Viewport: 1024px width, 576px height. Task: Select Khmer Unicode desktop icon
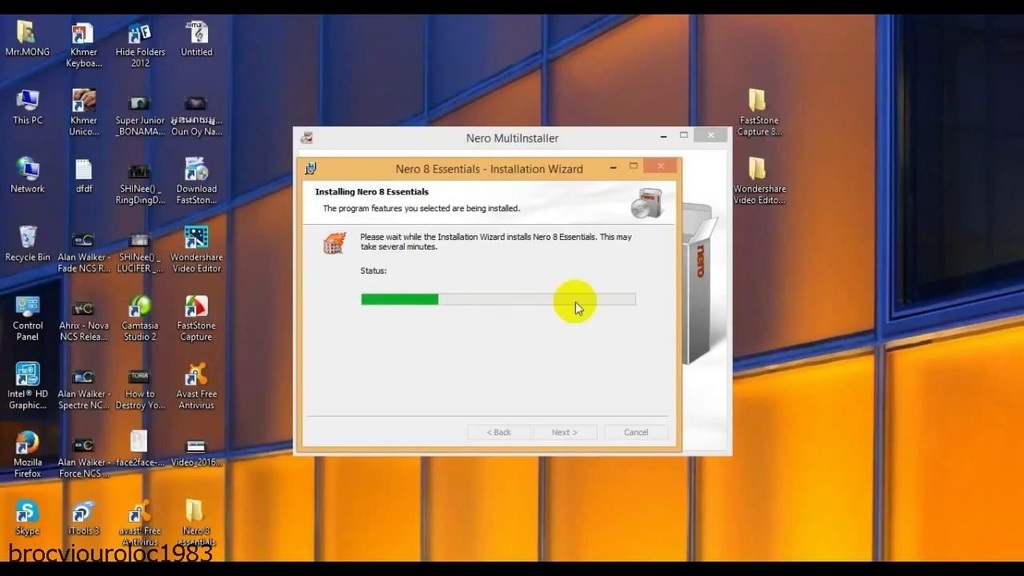[x=84, y=112]
